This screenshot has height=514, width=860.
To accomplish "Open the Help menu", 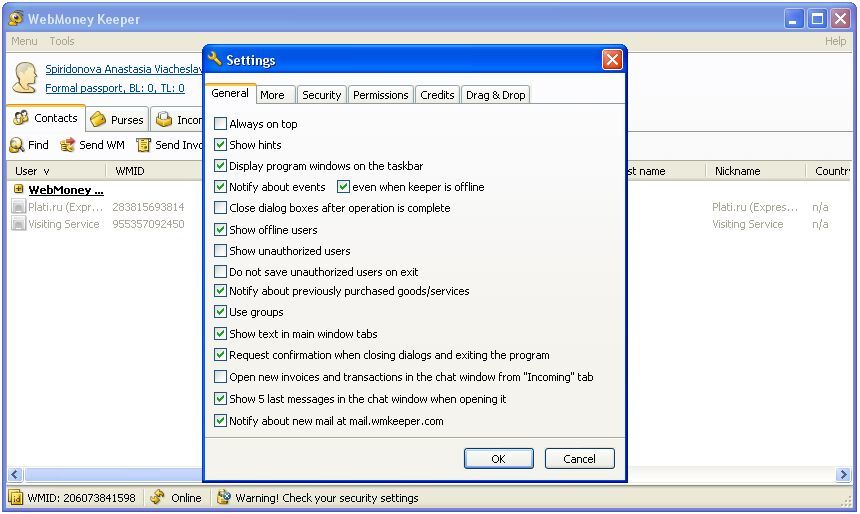I will [x=835, y=41].
